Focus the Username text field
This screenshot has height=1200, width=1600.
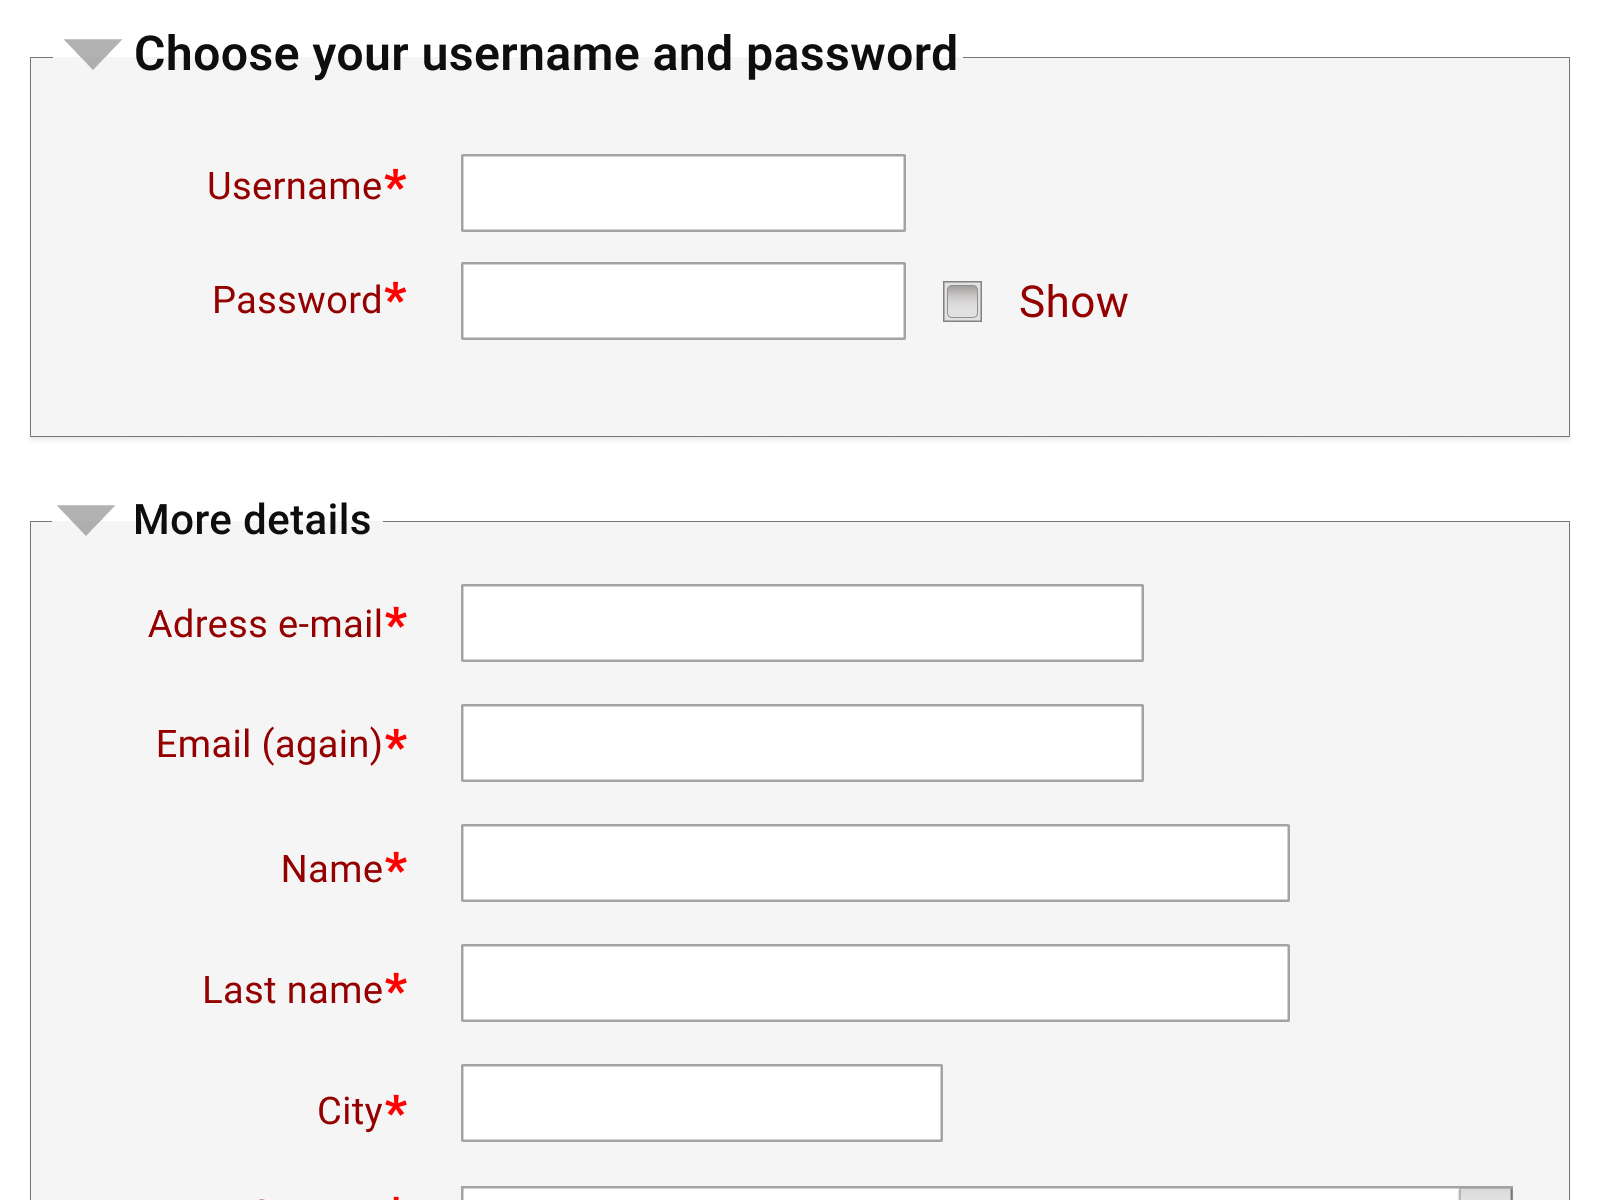pos(683,193)
